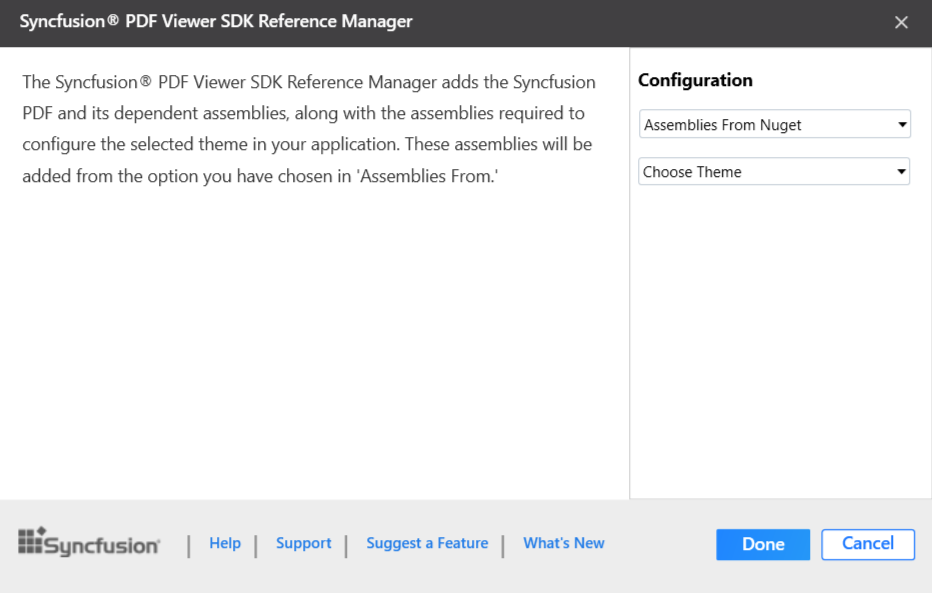Click the Assemblies From Nuget dropdown arrow
The height and width of the screenshot is (593, 932).
(x=901, y=124)
